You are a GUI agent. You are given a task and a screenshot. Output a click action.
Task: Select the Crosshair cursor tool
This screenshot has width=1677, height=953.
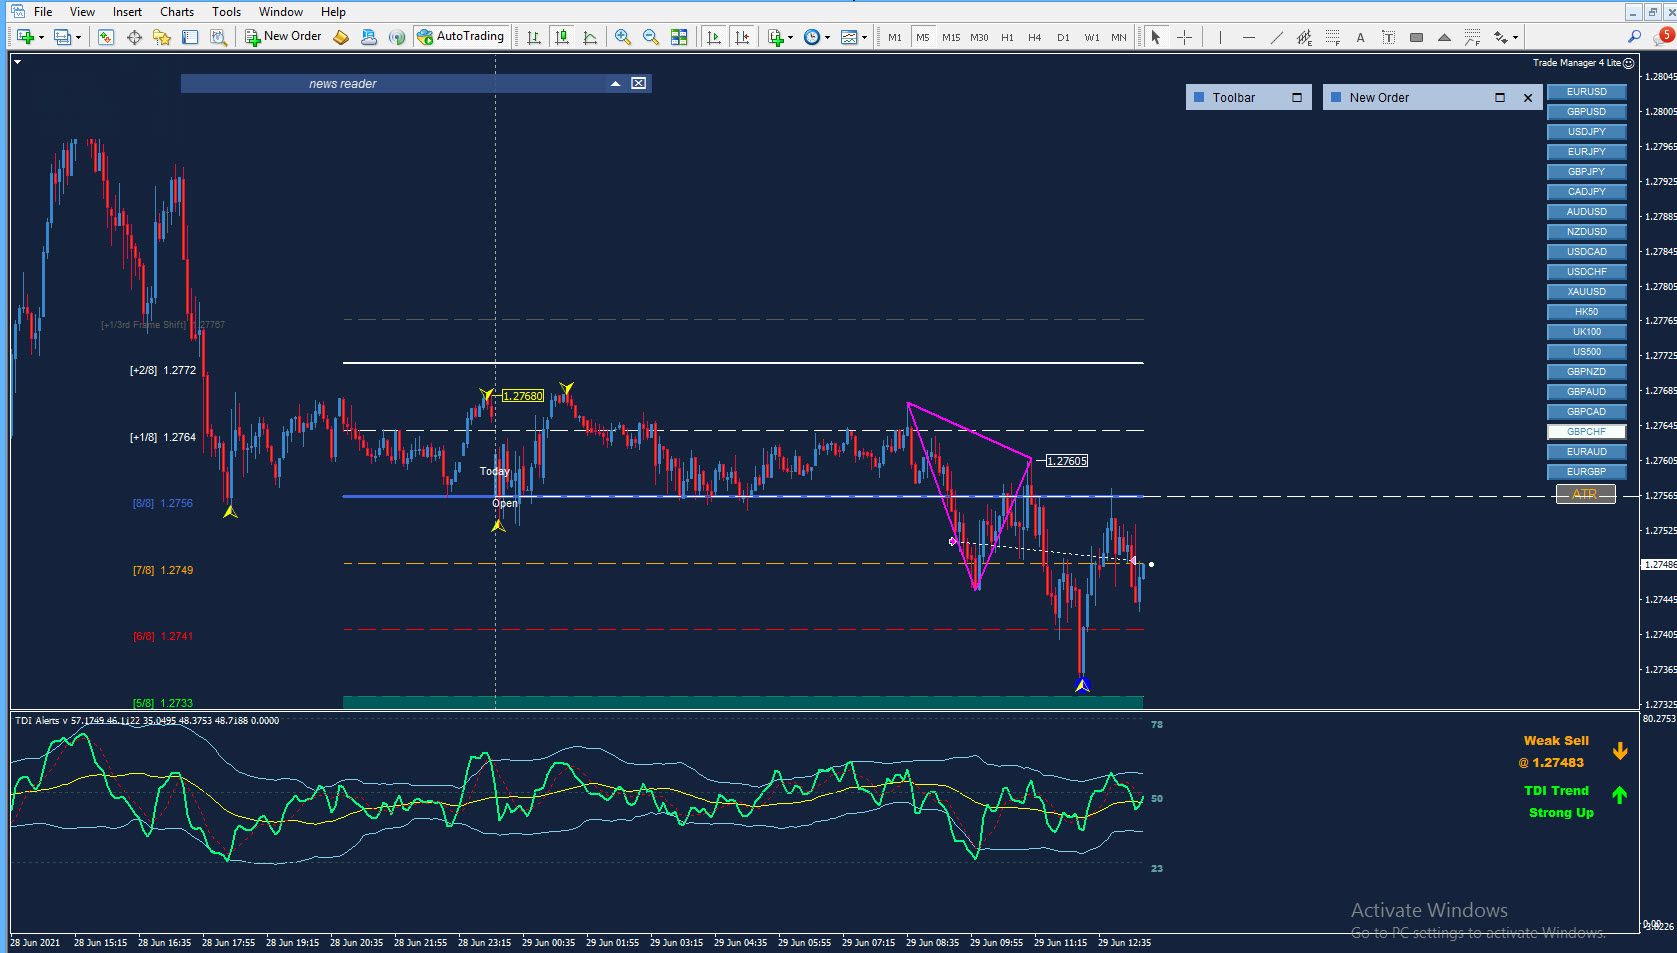coord(1185,37)
